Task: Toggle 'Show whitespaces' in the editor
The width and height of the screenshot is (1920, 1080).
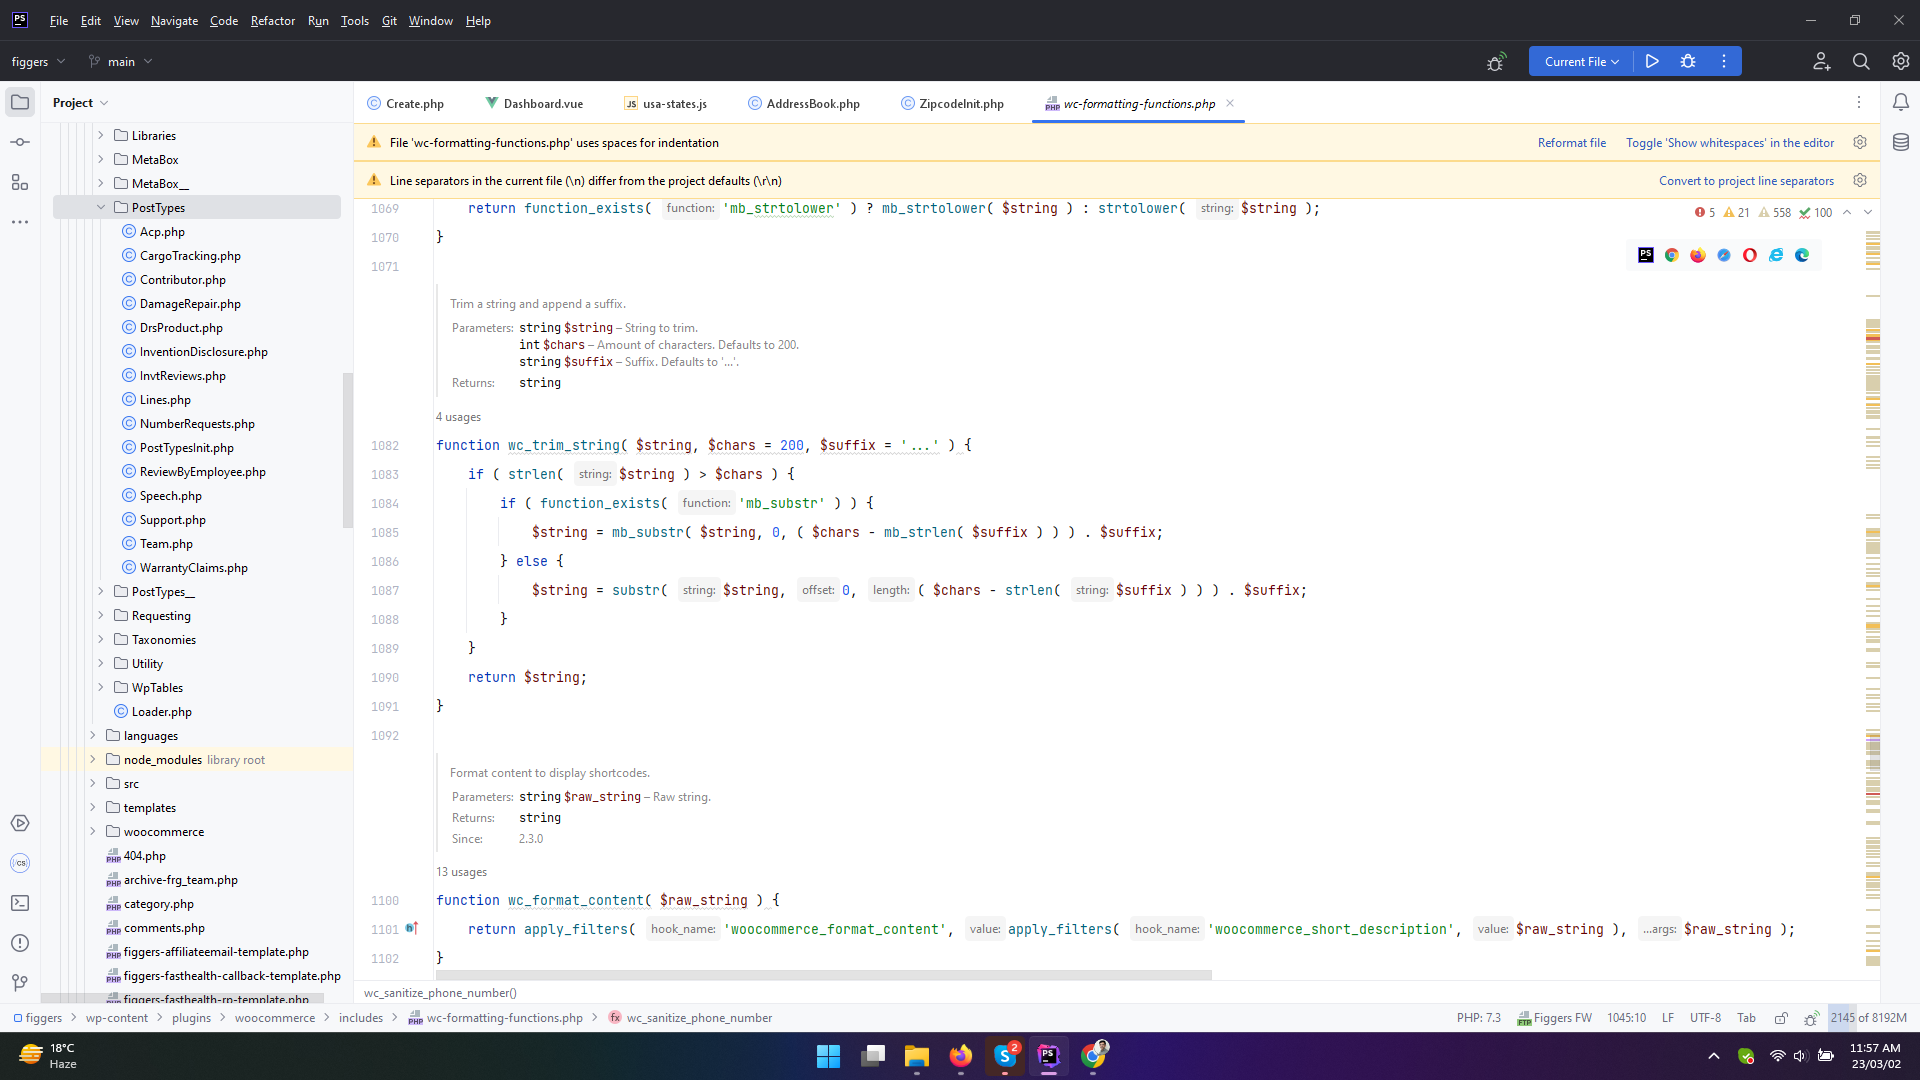Action: pos(1729,143)
